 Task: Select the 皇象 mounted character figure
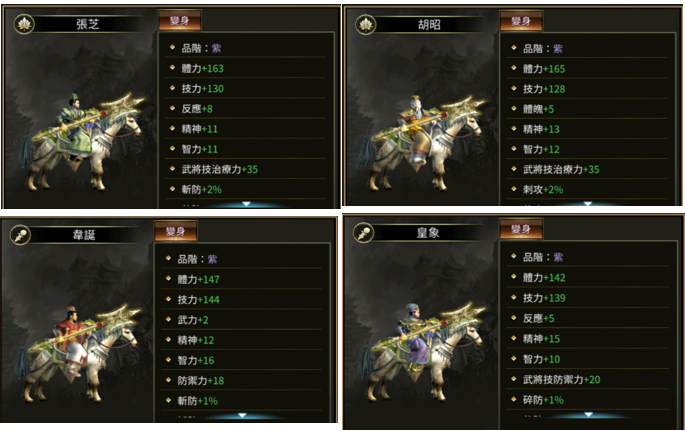pos(422,352)
